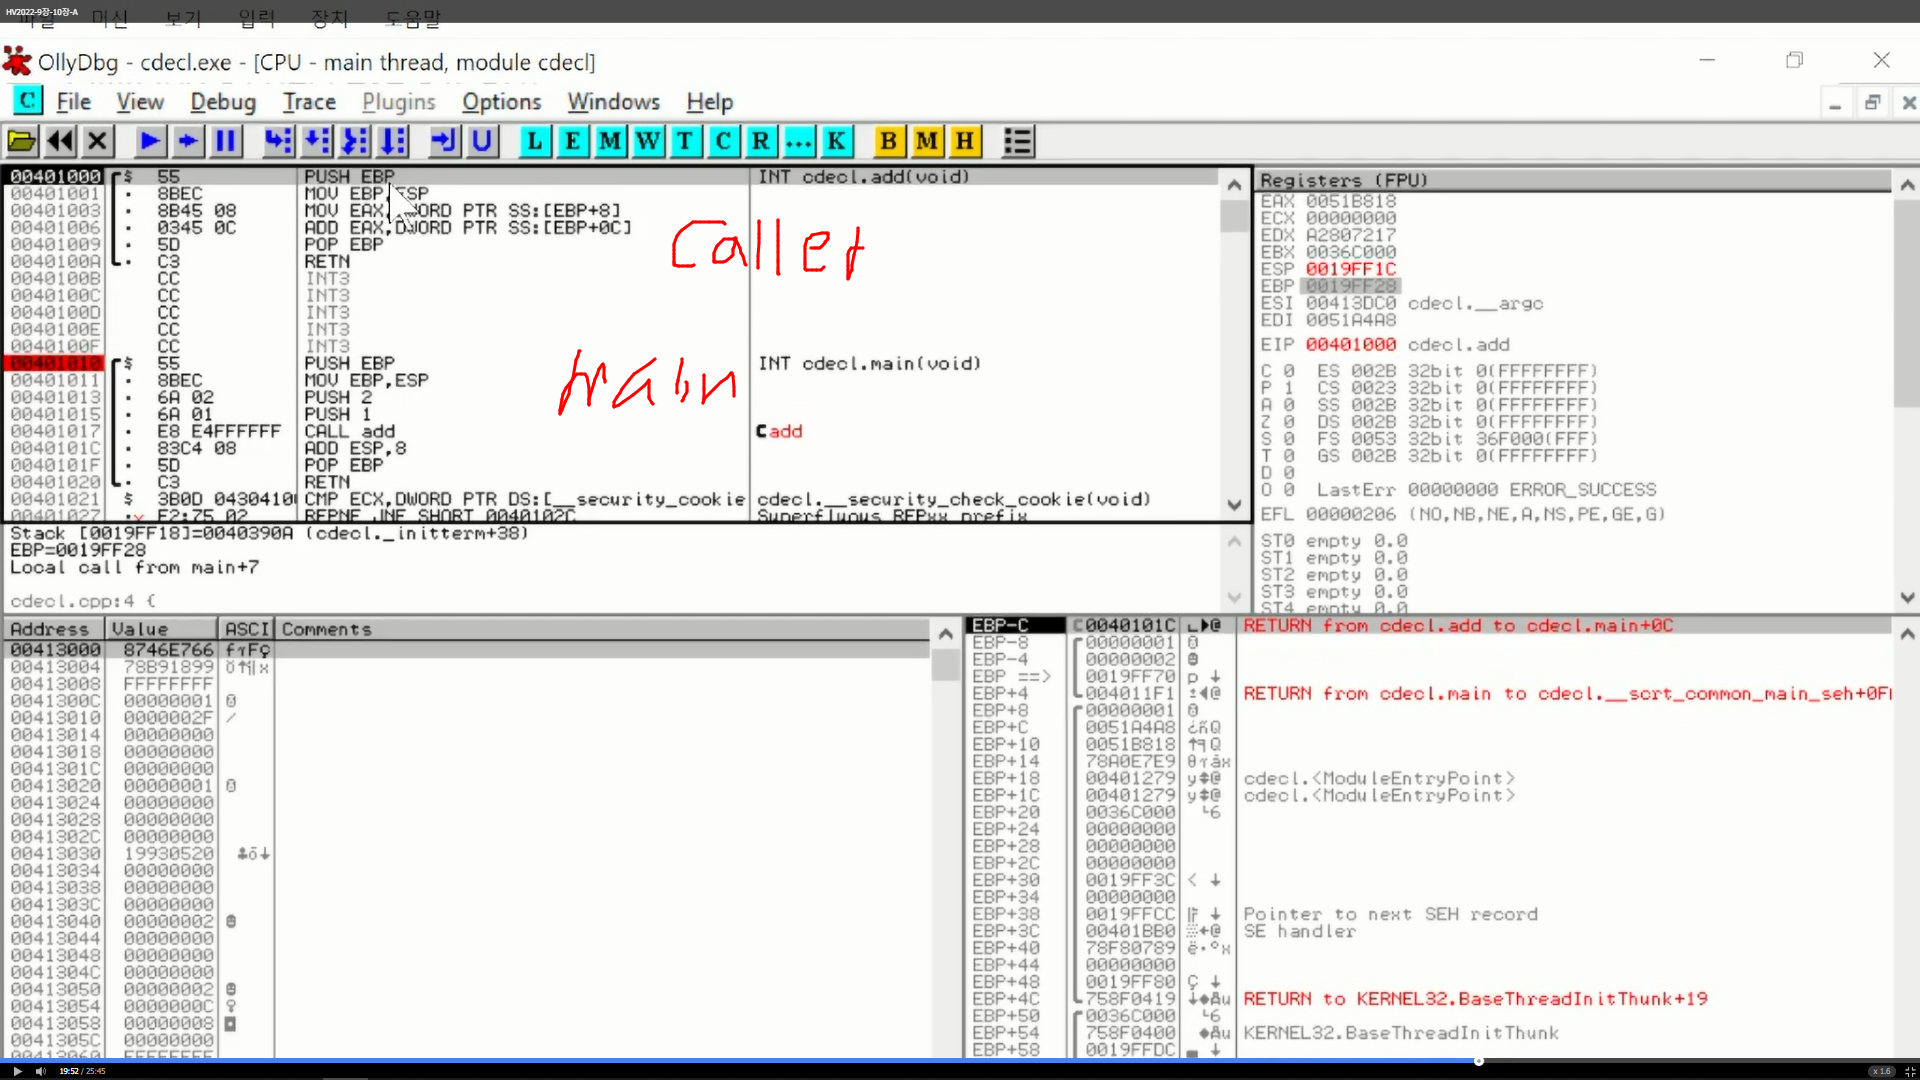Open the File menu
Image resolution: width=1920 pixels, height=1080 pixels.
tap(74, 102)
